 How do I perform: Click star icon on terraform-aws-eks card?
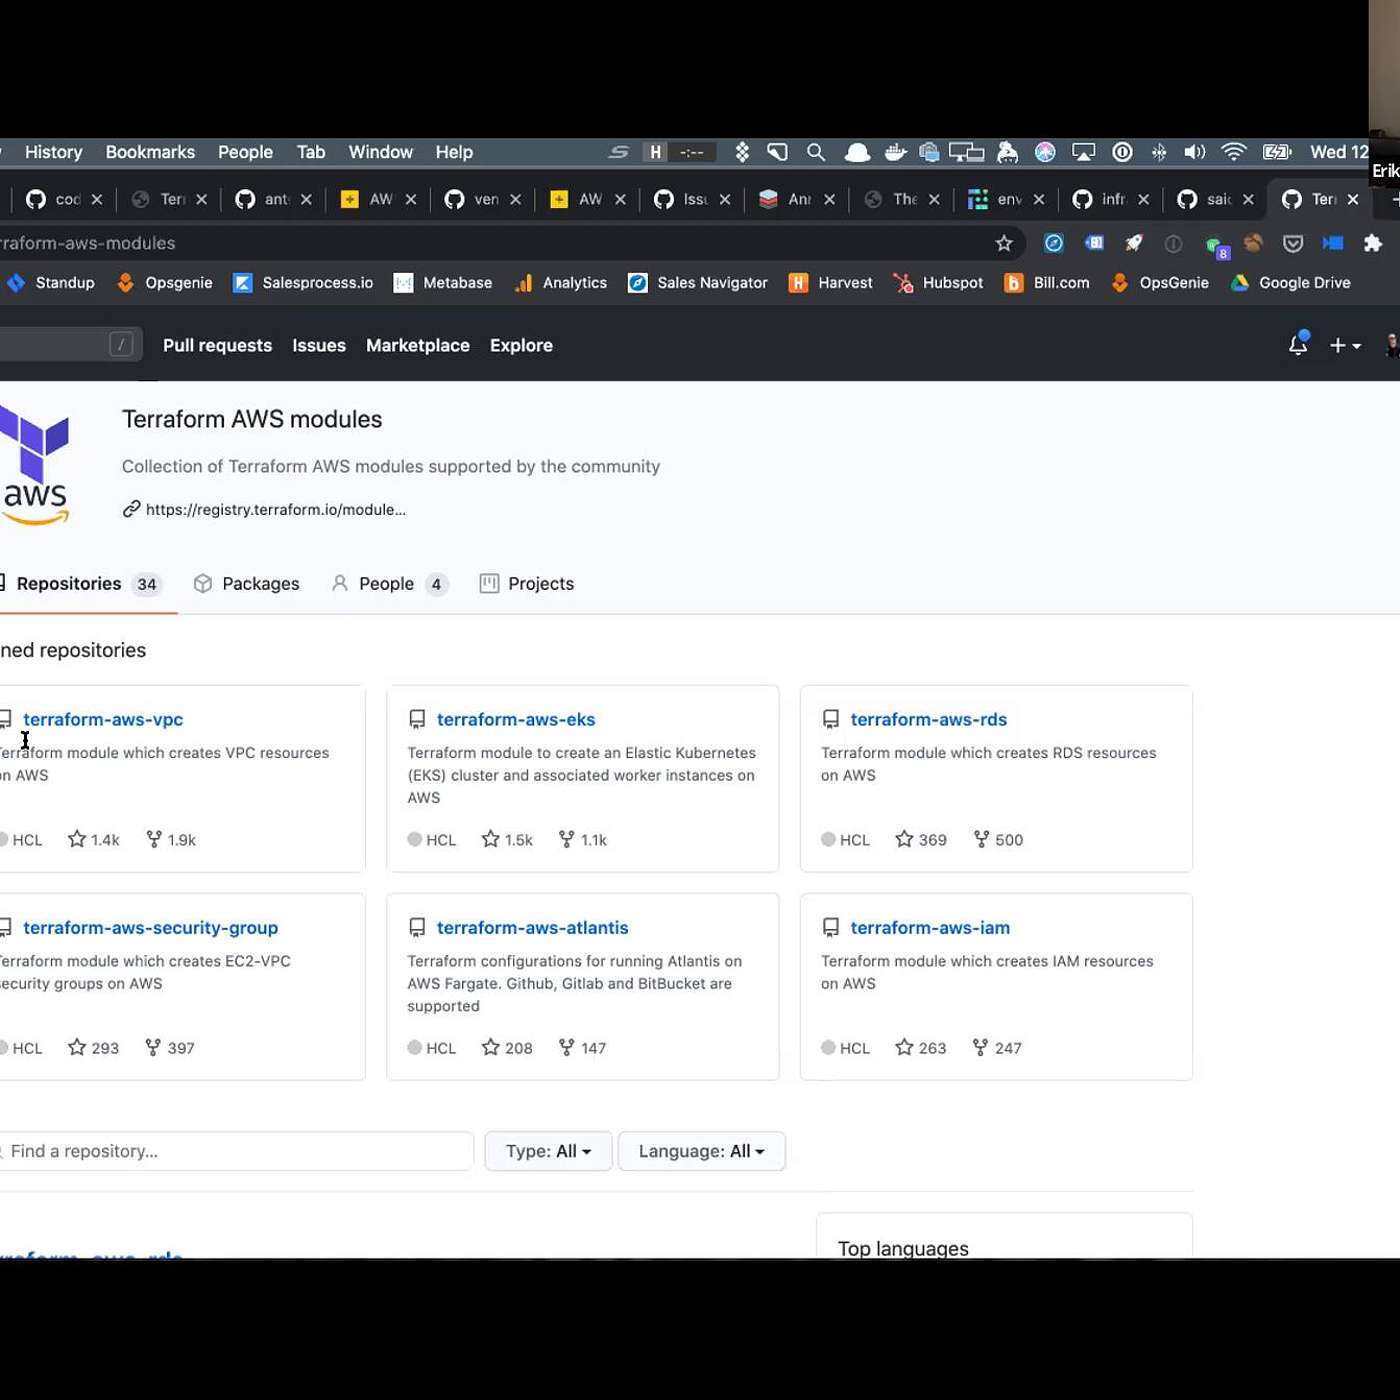pos(490,839)
